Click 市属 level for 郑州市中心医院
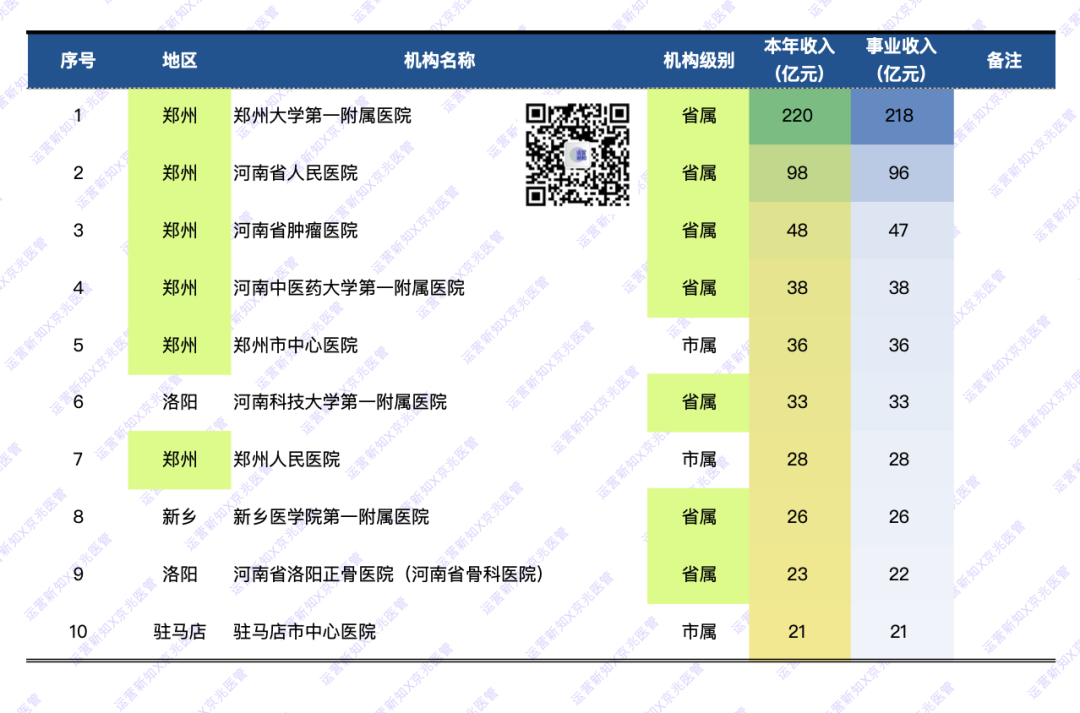The width and height of the screenshot is (1080, 713). [x=698, y=345]
